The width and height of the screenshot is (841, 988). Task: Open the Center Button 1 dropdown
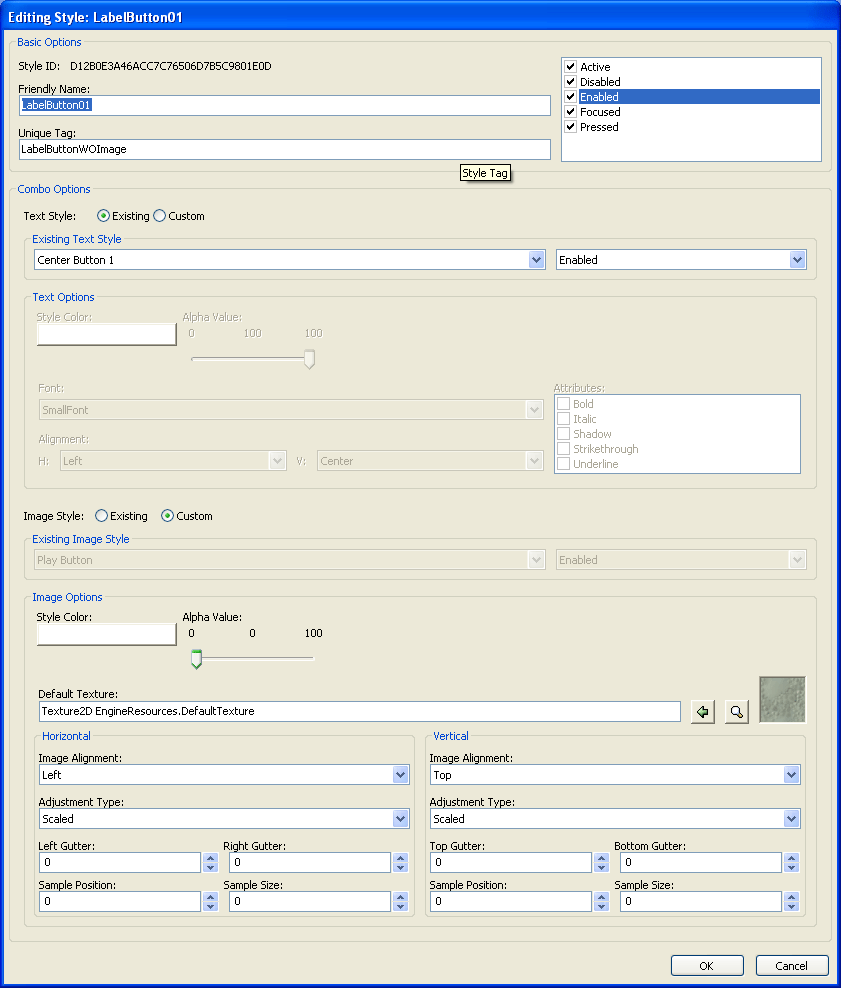click(x=538, y=259)
